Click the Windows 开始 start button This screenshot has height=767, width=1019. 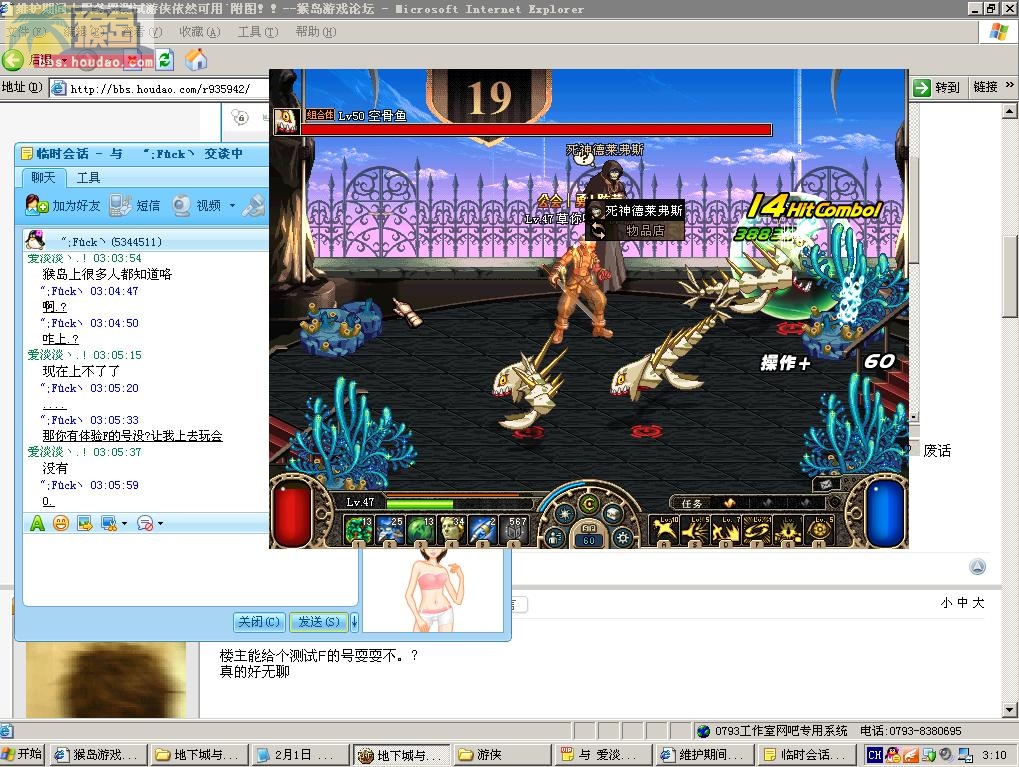[23, 754]
